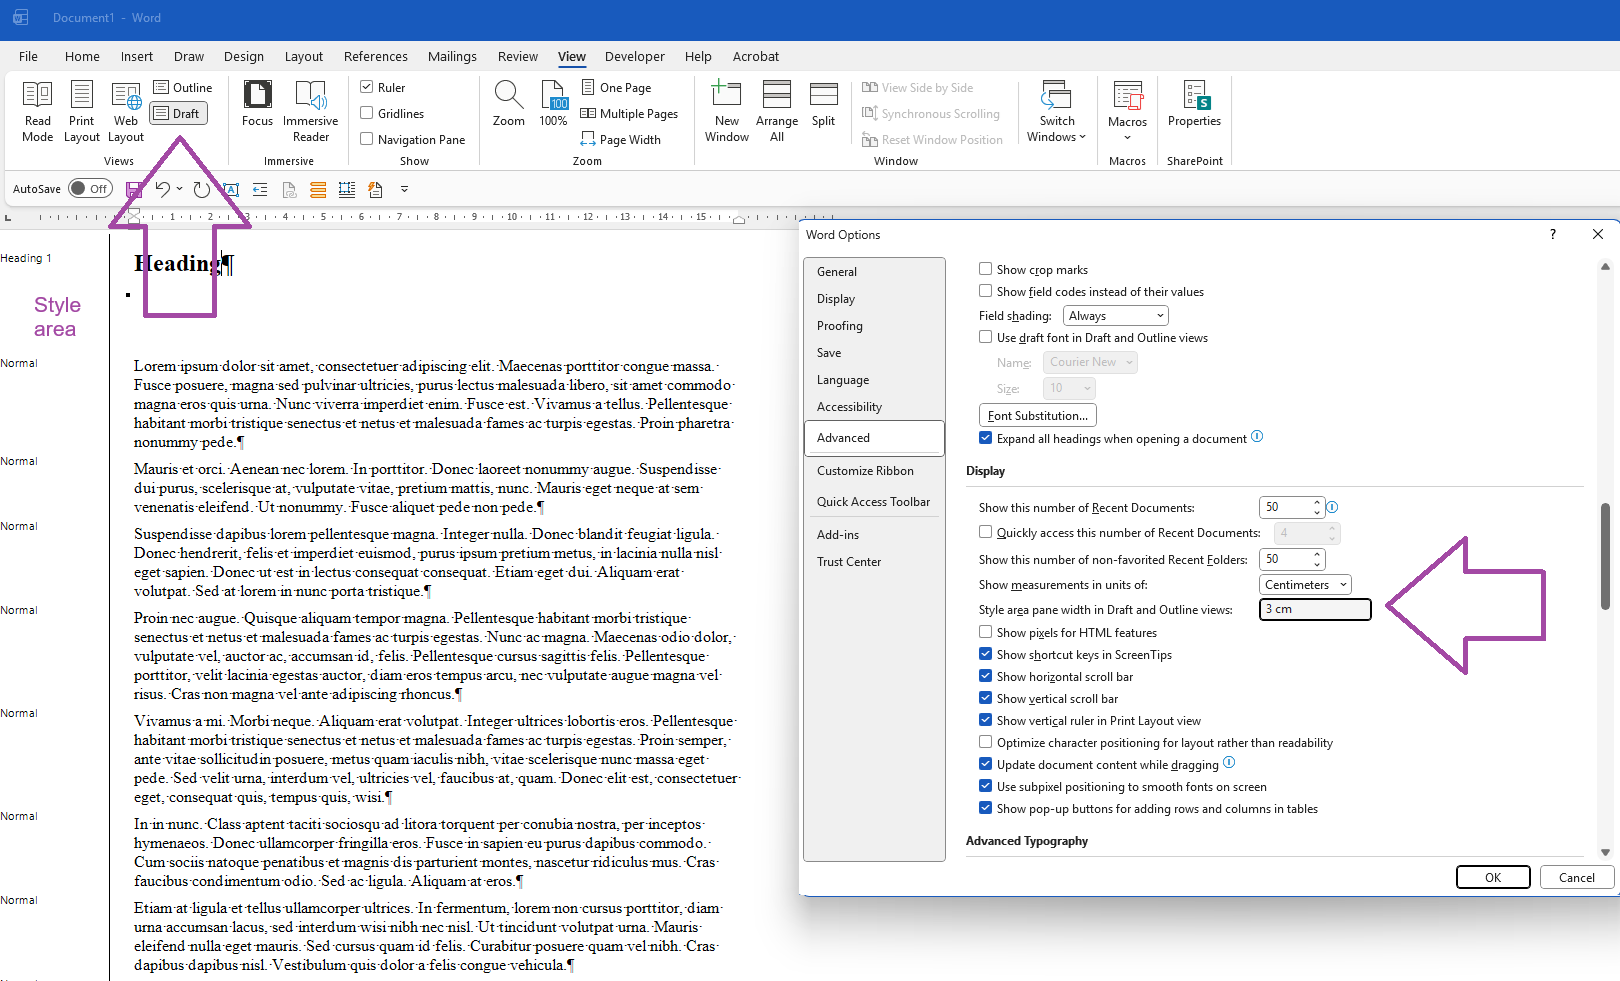This screenshot has height=981, width=1620.
Task: Cancel the Word Options dialog
Action: (1577, 877)
